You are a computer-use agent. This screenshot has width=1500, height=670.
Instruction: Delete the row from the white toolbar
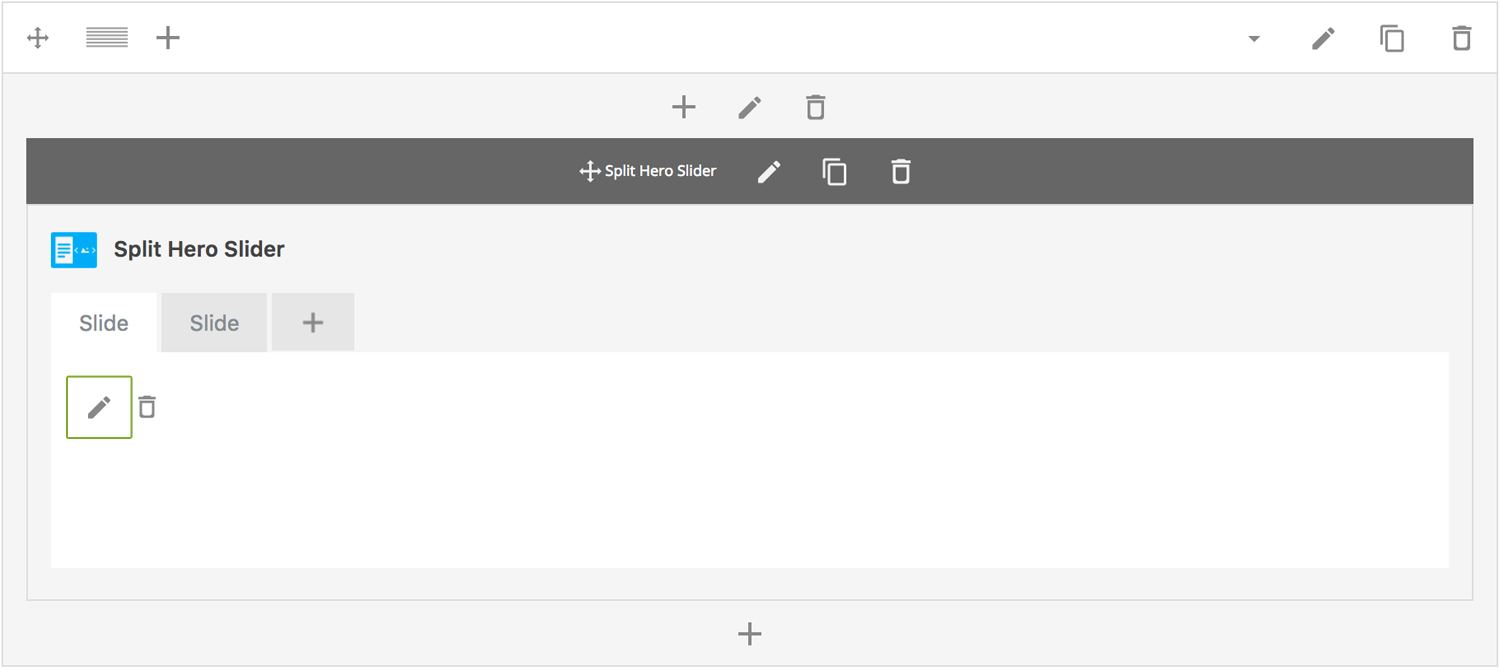coord(1462,39)
